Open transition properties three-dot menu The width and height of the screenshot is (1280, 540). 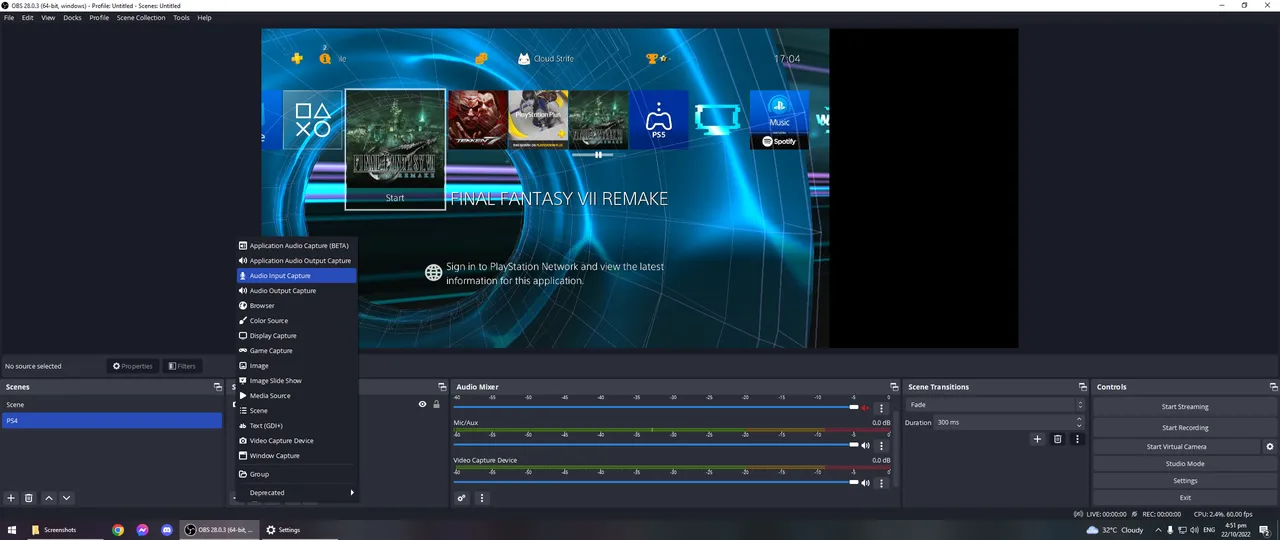(x=1077, y=439)
